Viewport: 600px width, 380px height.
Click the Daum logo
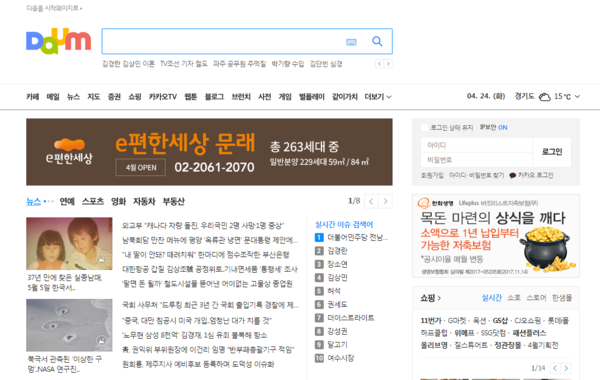coord(59,41)
